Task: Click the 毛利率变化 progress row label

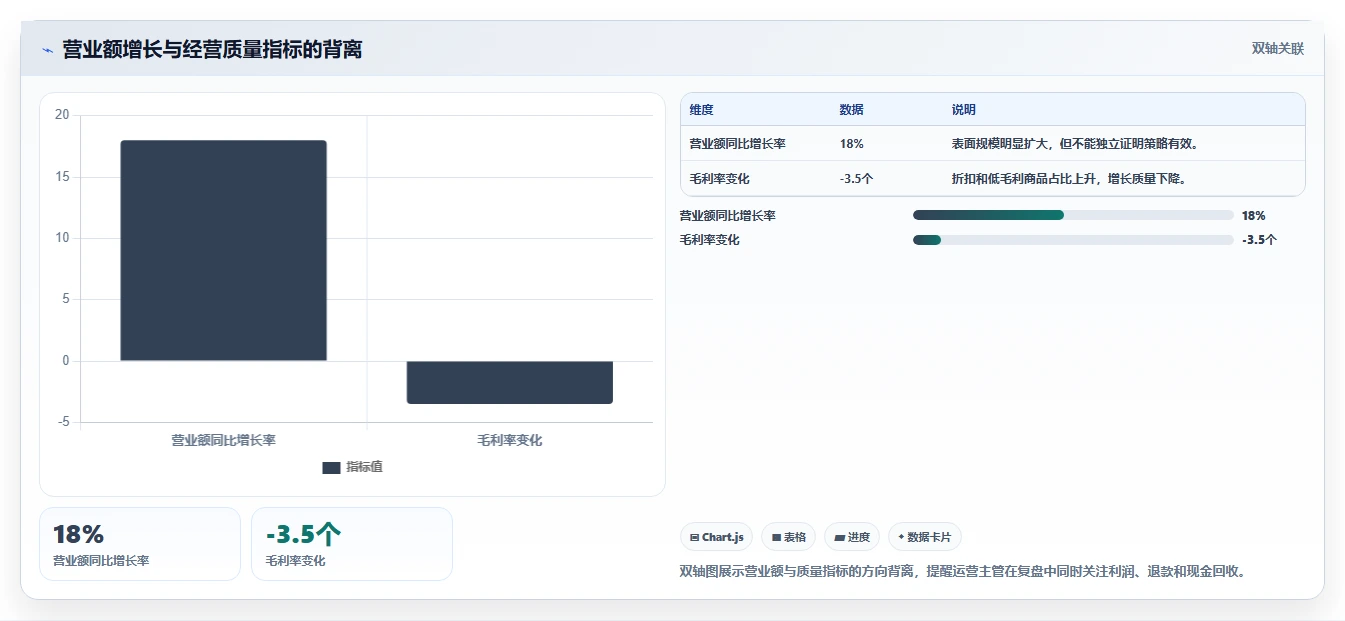Action: (710, 240)
